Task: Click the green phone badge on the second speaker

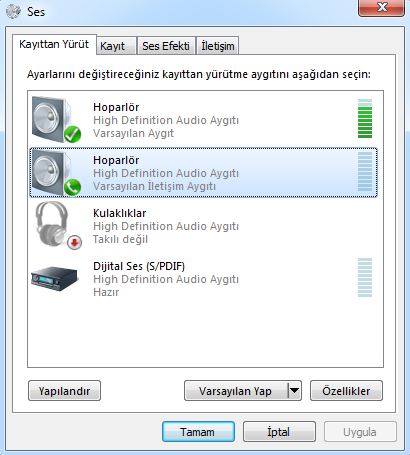Action: [x=72, y=187]
